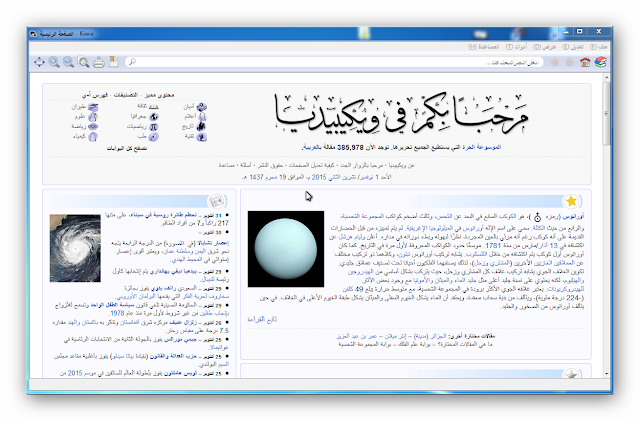Click the search magnifier inside search field
The image size is (640, 421).
tap(132, 62)
